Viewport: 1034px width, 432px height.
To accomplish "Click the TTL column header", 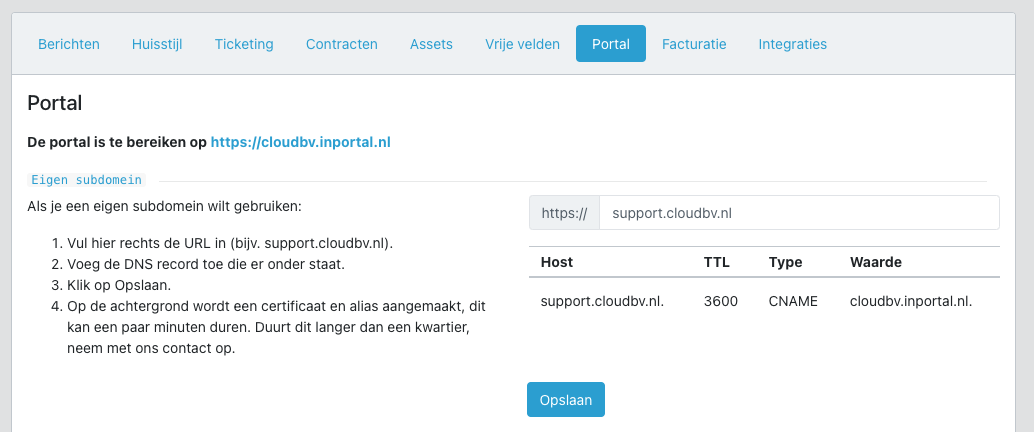I will [717, 262].
